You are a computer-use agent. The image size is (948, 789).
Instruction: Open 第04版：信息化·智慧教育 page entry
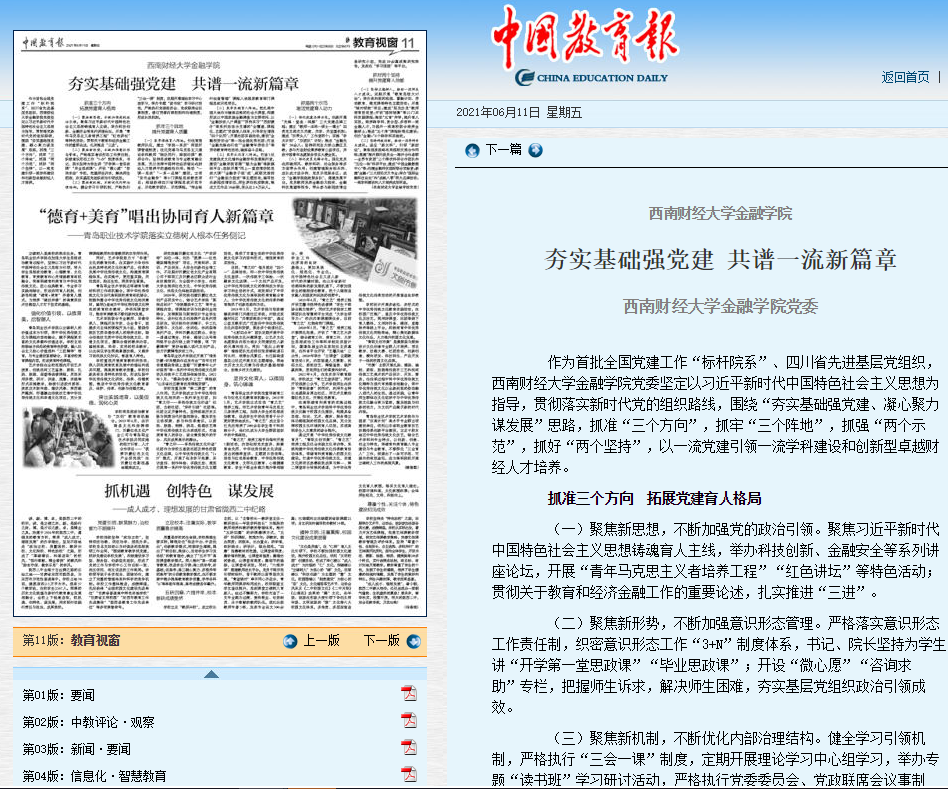point(95,775)
